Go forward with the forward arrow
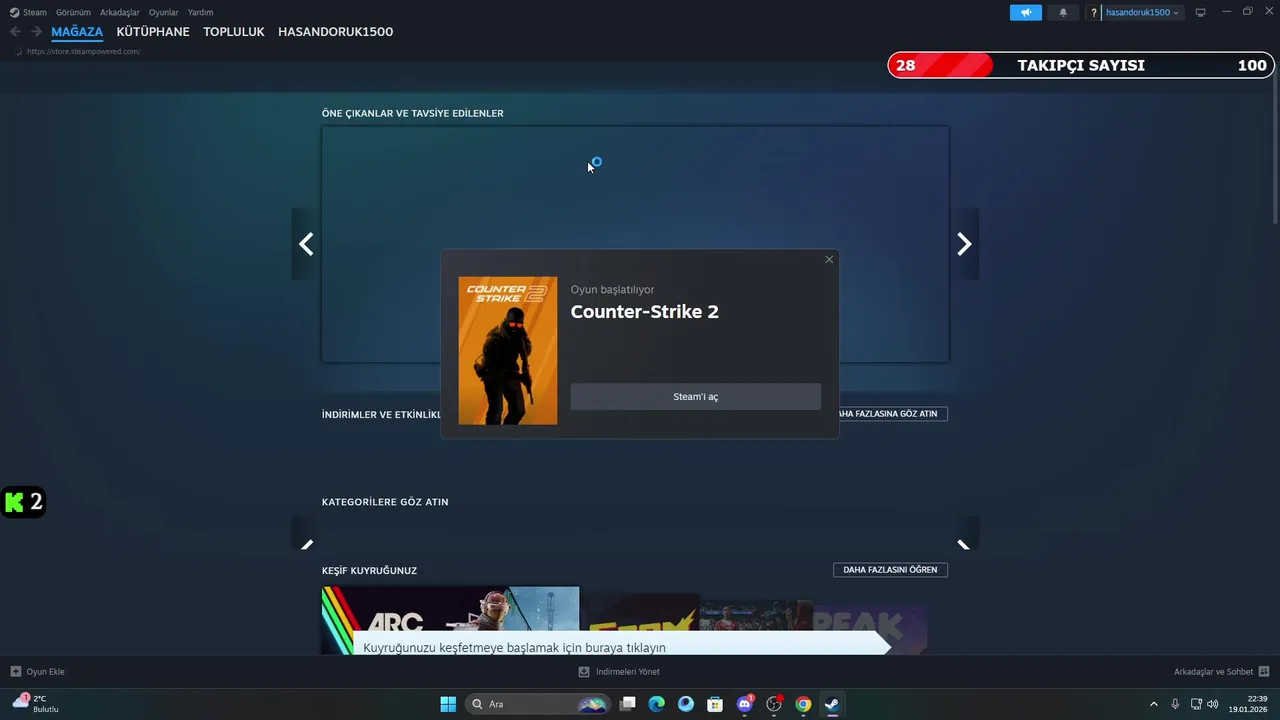 click(x=36, y=32)
